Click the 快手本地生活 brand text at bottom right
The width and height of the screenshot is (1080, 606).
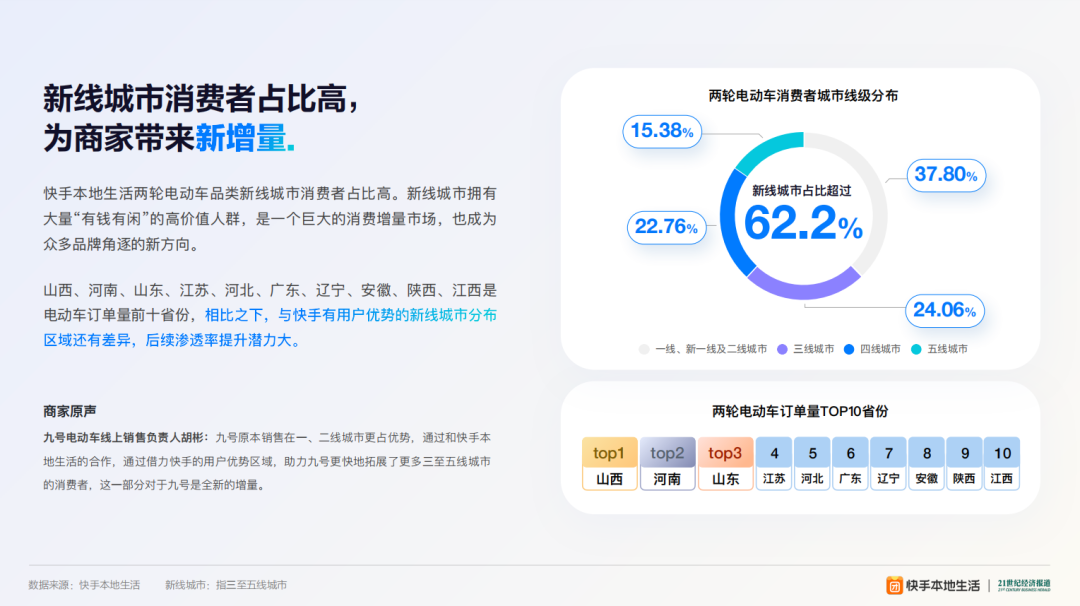click(942, 585)
